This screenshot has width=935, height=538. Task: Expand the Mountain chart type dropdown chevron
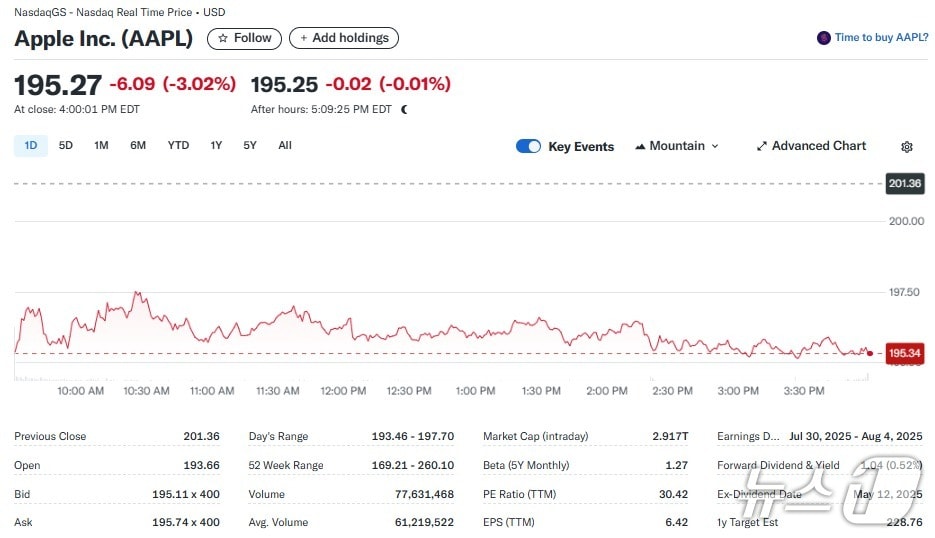coord(714,146)
